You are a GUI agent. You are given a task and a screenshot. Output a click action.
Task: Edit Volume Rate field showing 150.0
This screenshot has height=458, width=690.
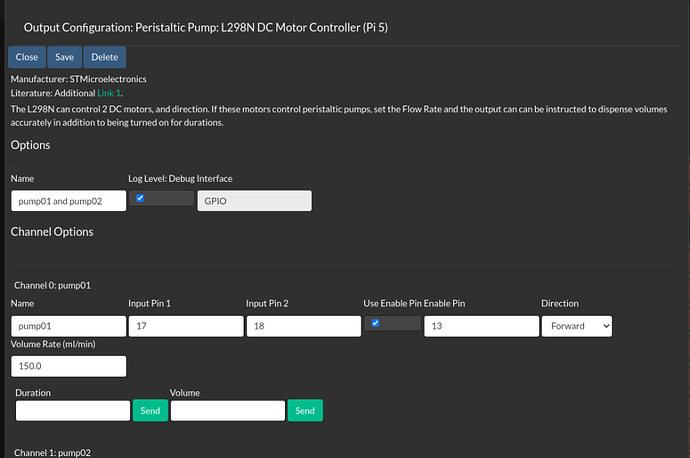(x=69, y=366)
